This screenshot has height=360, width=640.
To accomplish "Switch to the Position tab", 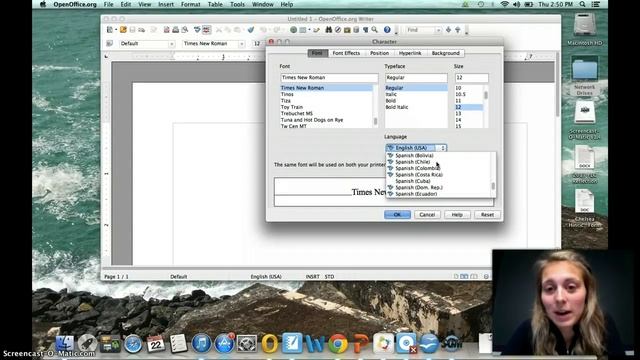I will point(379,53).
